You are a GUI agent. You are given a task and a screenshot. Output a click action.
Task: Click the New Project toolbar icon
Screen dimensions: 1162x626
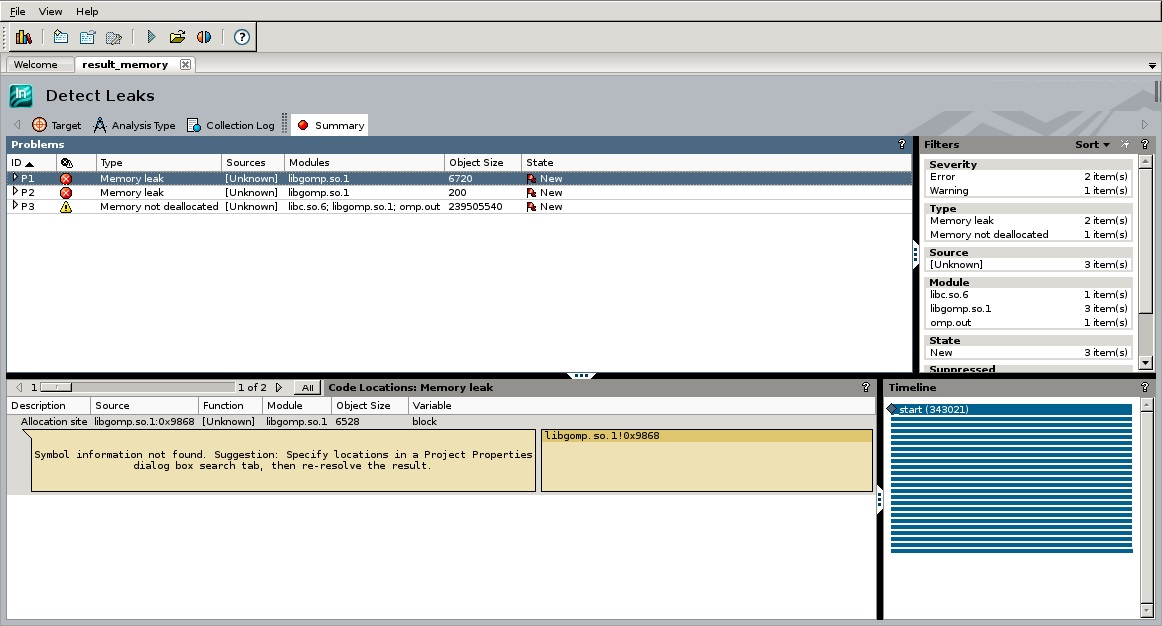pos(61,37)
